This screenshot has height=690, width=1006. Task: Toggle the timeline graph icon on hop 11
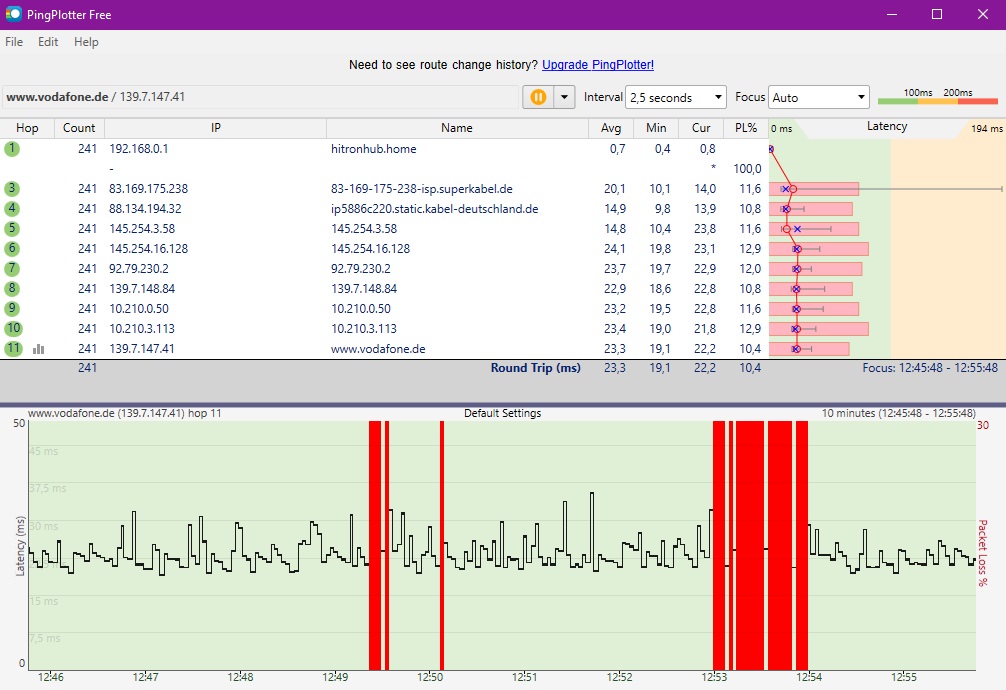[x=39, y=349]
